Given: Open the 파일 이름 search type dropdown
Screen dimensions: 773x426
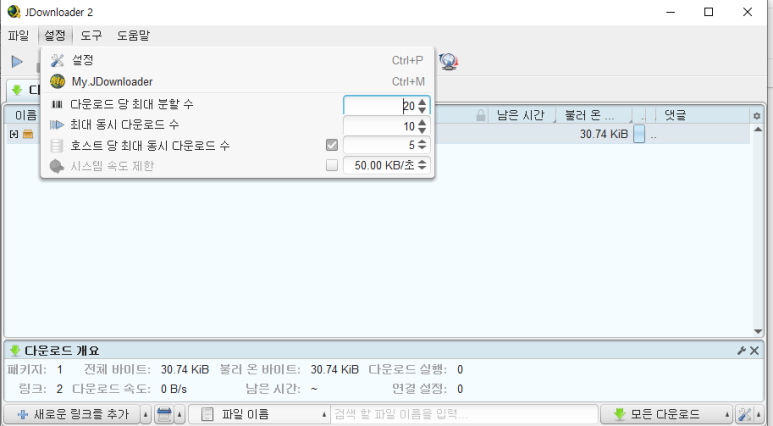Looking at the screenshot, I should pyautogui.click(x=260, y=414).
